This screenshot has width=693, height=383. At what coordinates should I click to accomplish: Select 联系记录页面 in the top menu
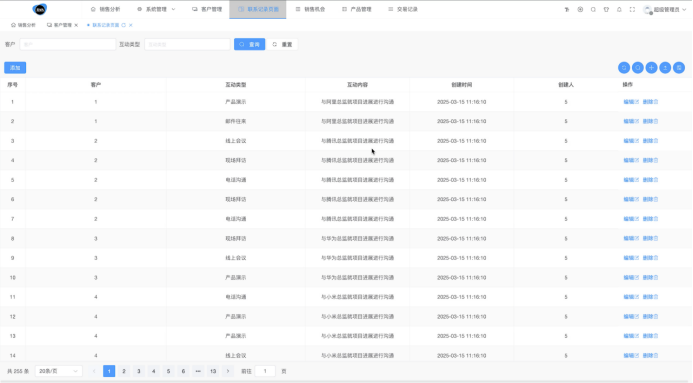[x=258, y=9]
